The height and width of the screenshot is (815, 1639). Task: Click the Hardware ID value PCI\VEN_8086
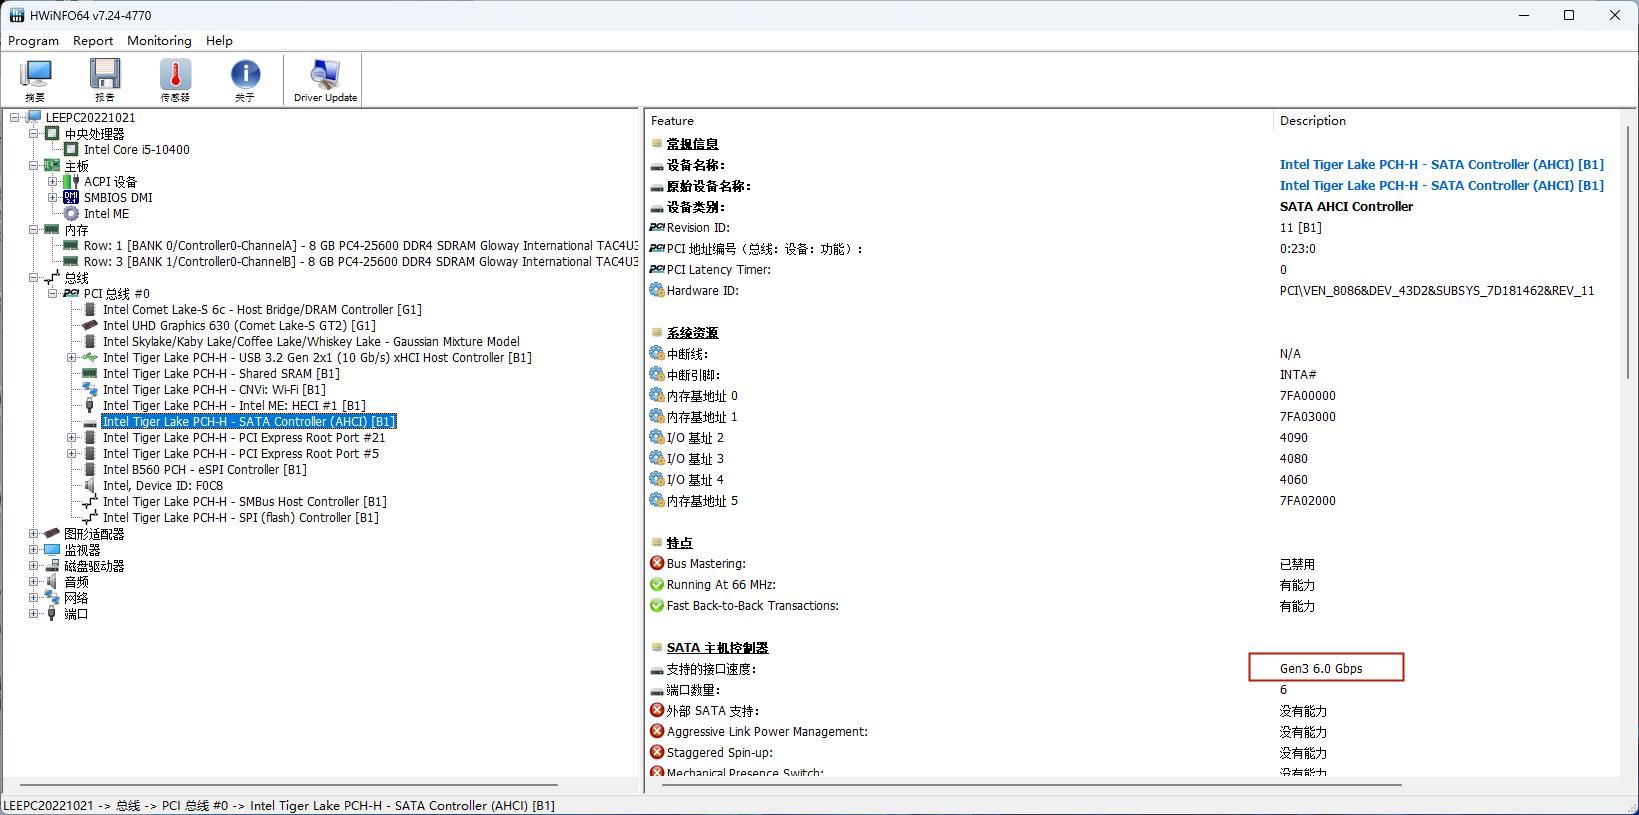tap(1437, 291)
